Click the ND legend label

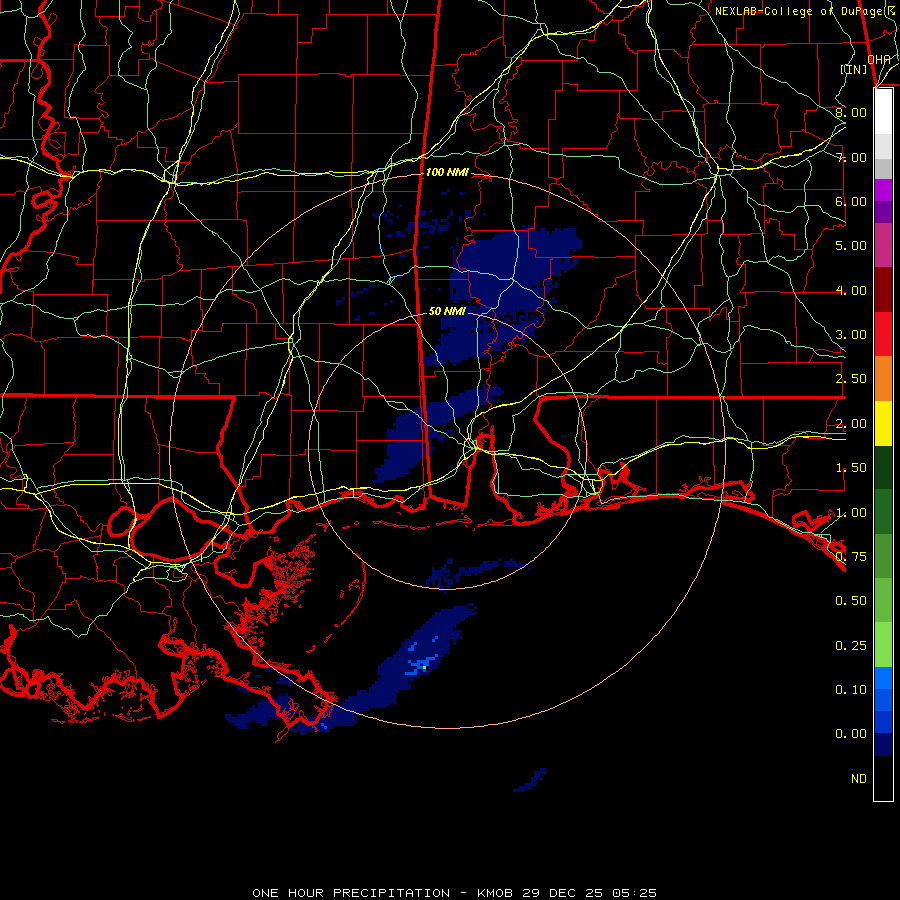(859, 779)
